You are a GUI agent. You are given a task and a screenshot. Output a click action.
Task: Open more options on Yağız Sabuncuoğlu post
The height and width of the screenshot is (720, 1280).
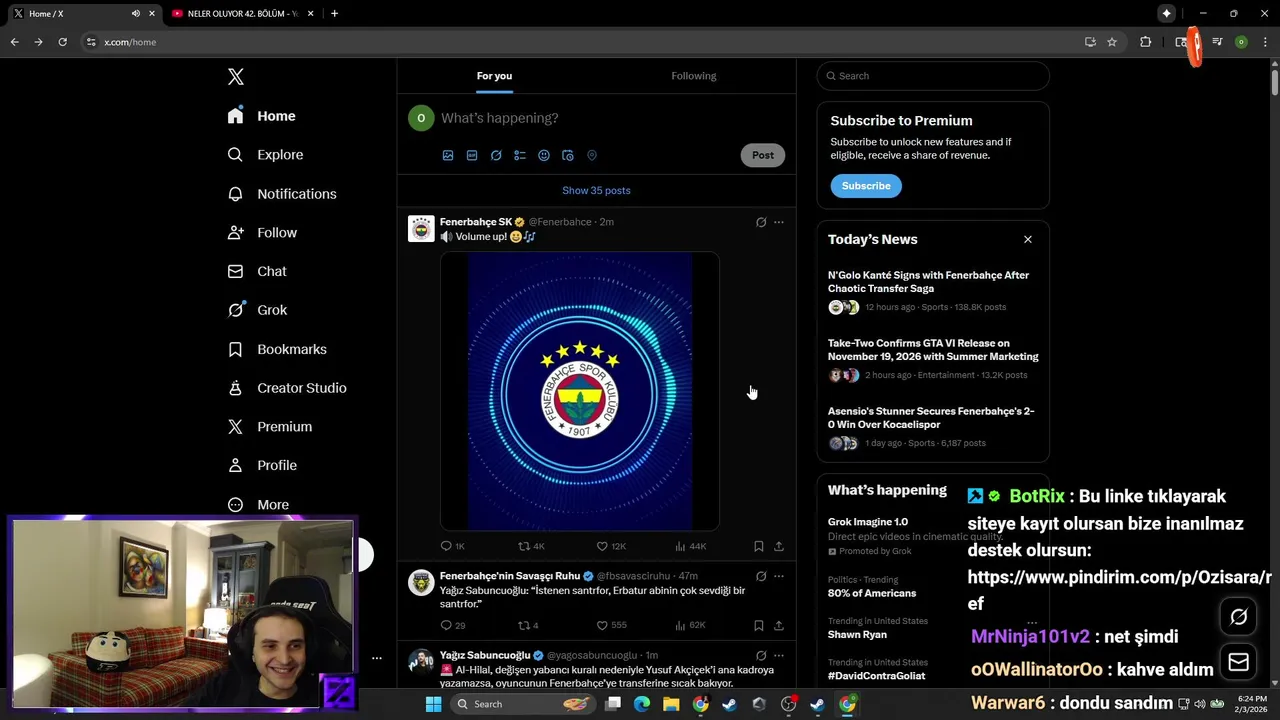tap(779, 655)
